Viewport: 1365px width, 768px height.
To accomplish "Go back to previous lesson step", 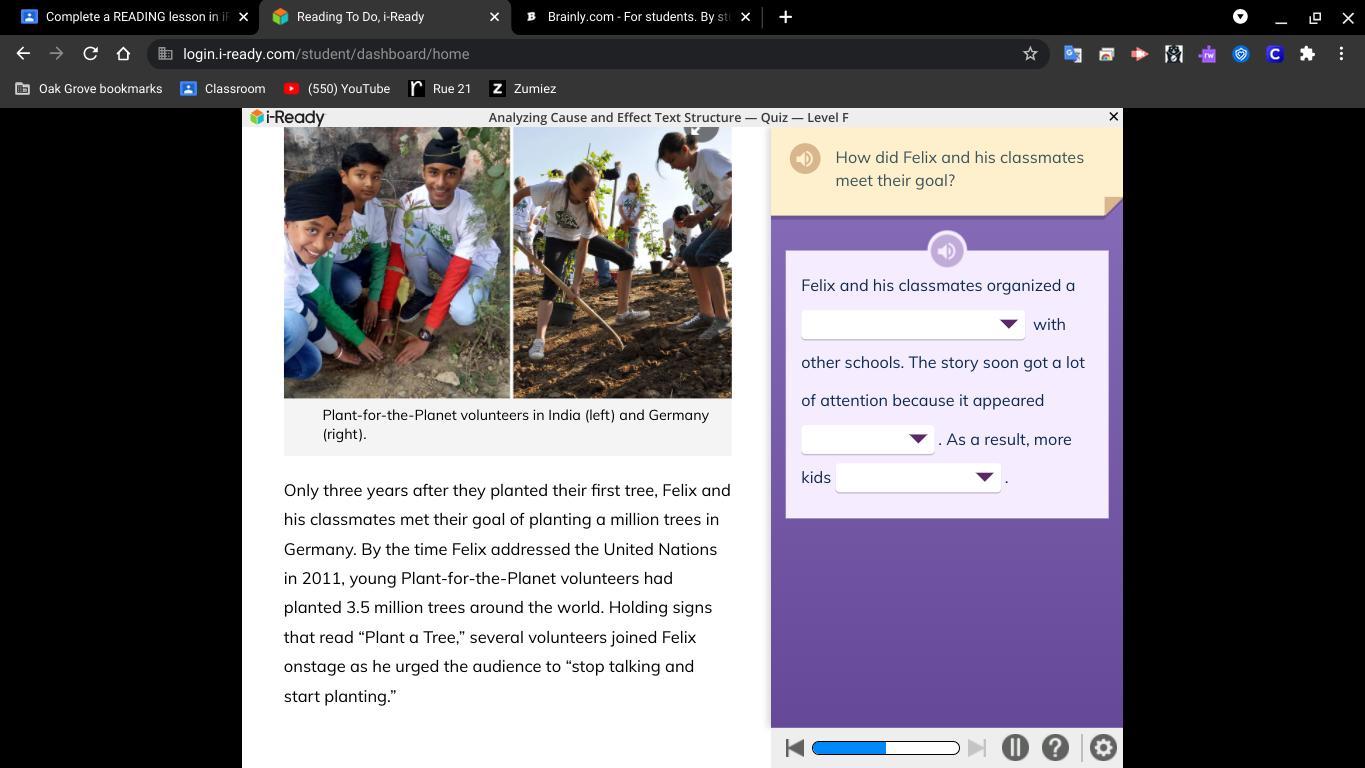I will (x=795, y=748).
